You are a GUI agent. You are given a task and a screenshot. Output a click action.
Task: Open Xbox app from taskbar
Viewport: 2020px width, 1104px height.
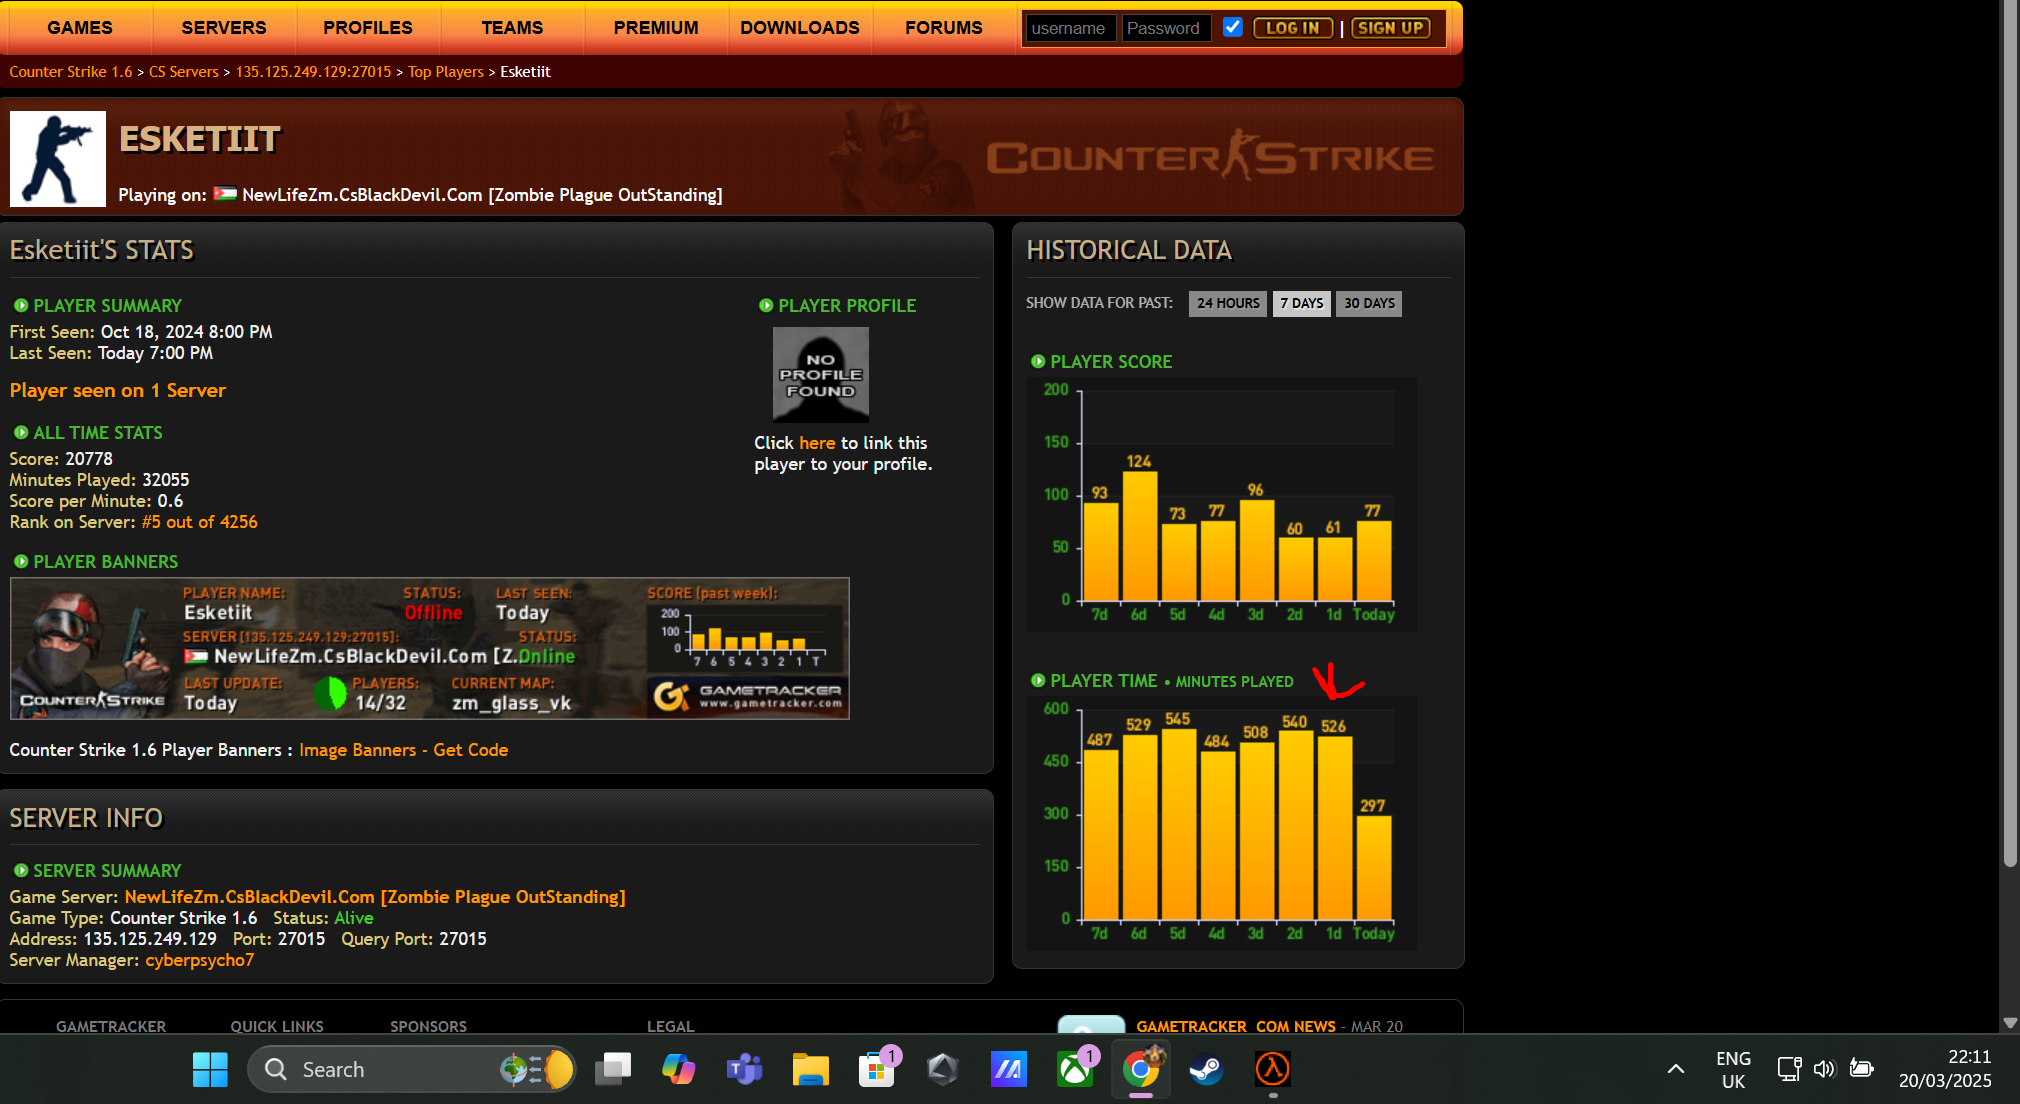click(1075, 1070)
